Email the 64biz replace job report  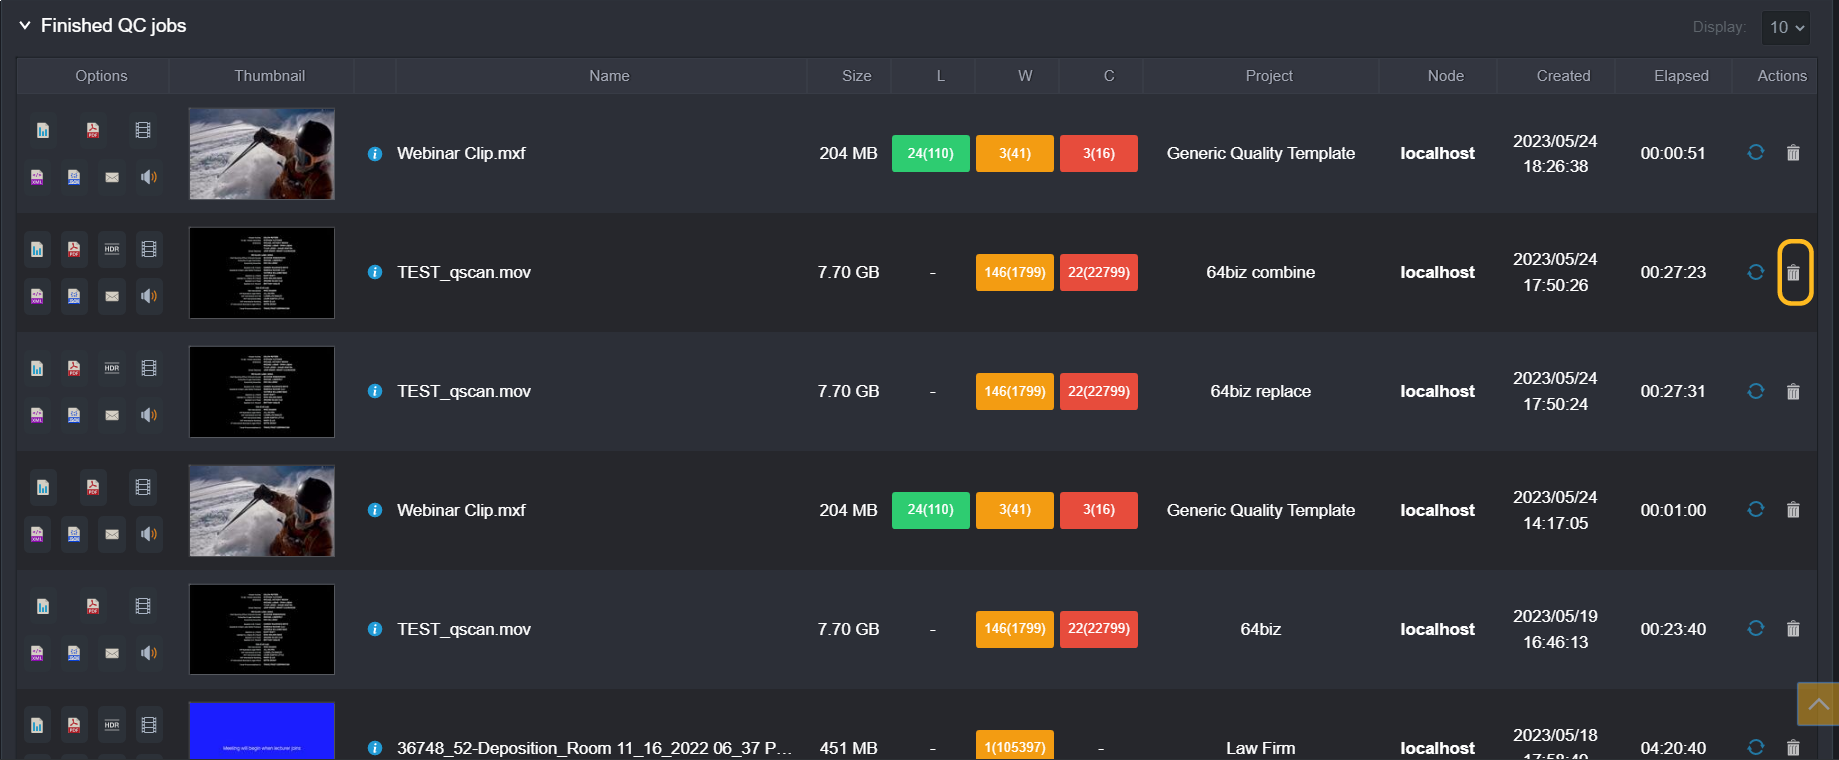point(112,415)
